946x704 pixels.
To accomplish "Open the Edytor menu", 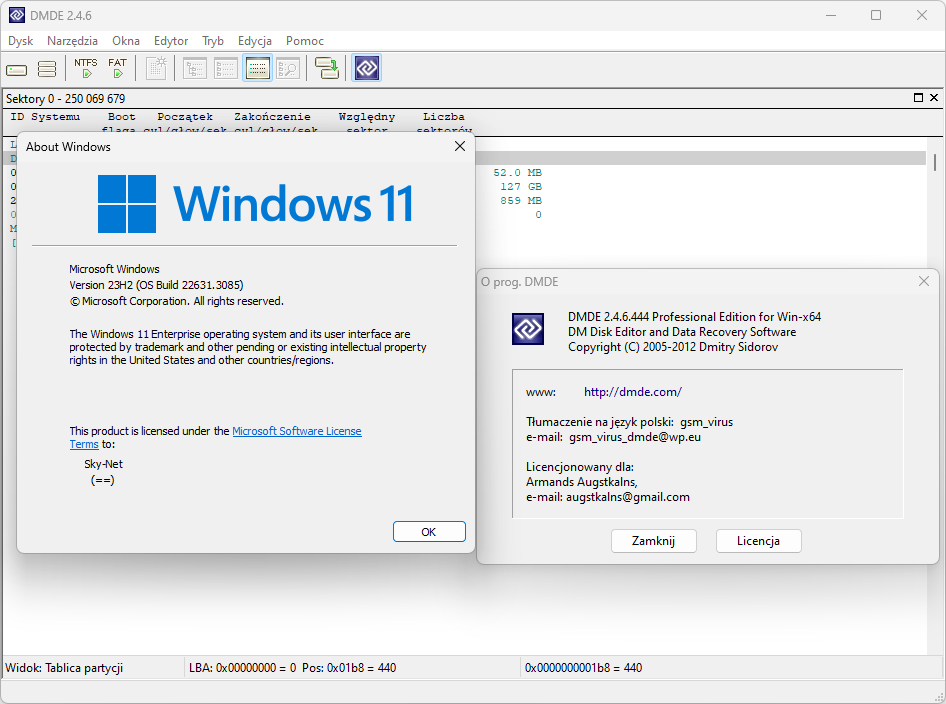I will (171, 41).
